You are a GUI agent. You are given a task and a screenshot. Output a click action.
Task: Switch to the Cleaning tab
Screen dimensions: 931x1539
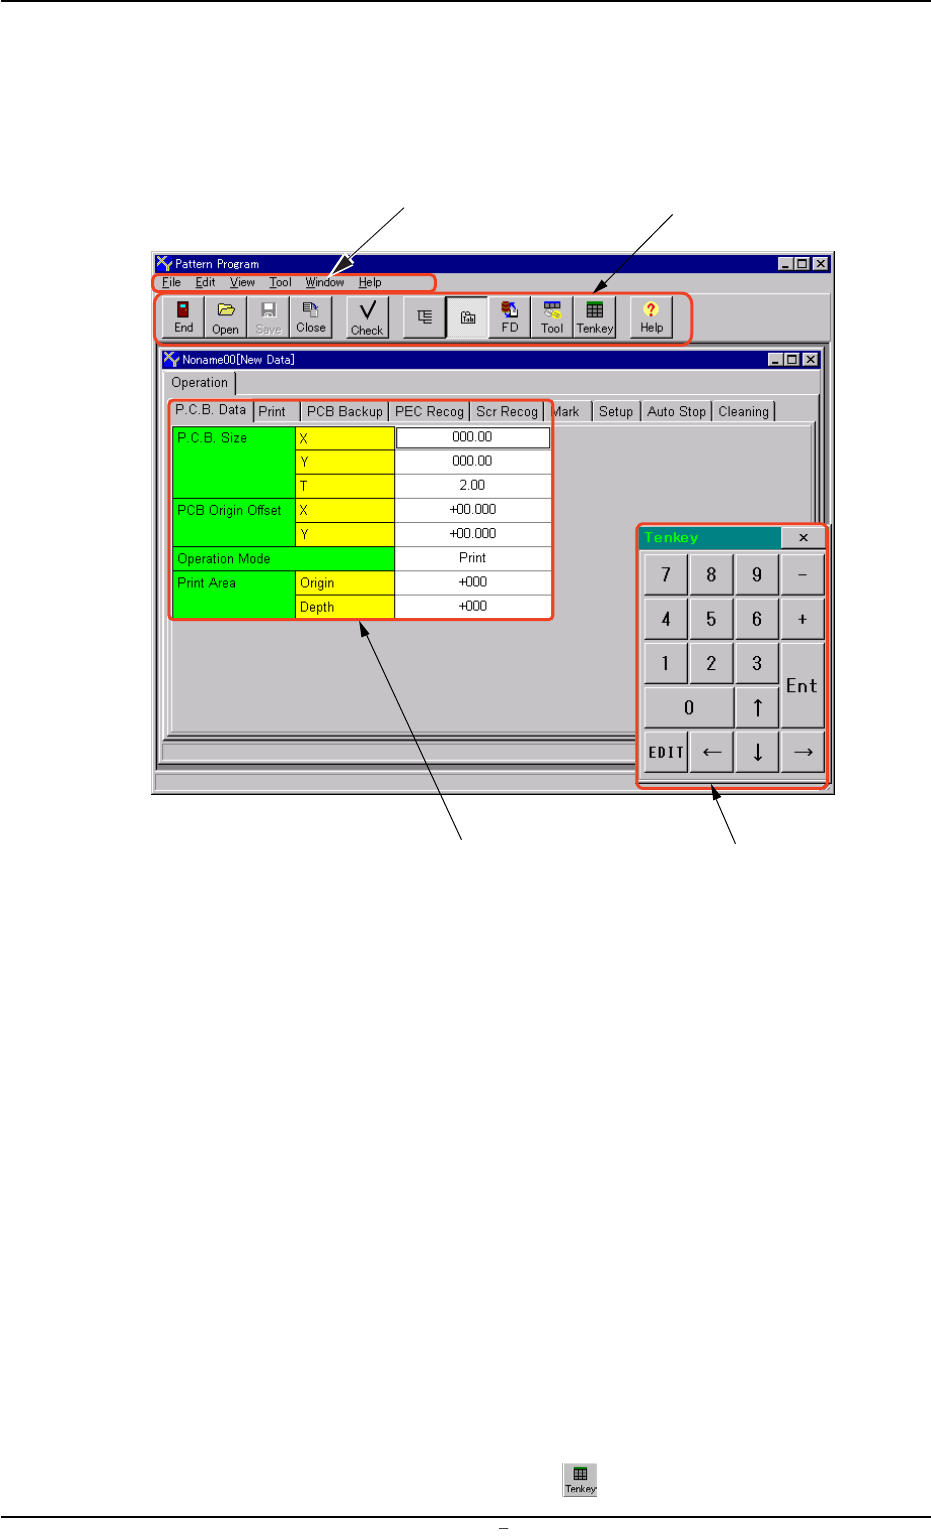click(x=743, y=411)
